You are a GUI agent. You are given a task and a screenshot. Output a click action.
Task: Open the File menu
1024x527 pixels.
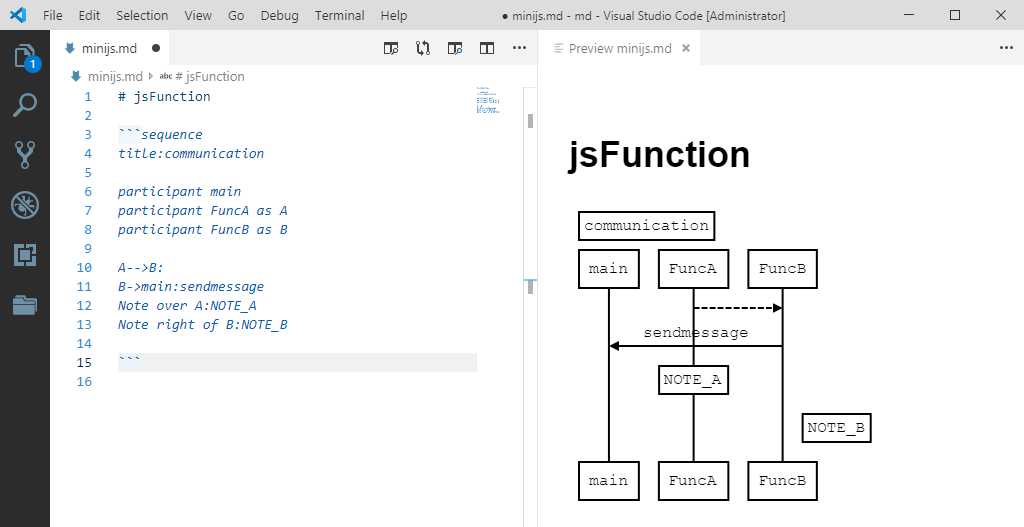[52, 15]
